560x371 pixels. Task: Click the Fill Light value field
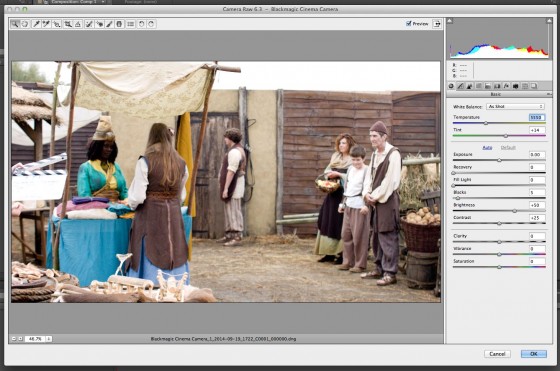coord(537,180)
